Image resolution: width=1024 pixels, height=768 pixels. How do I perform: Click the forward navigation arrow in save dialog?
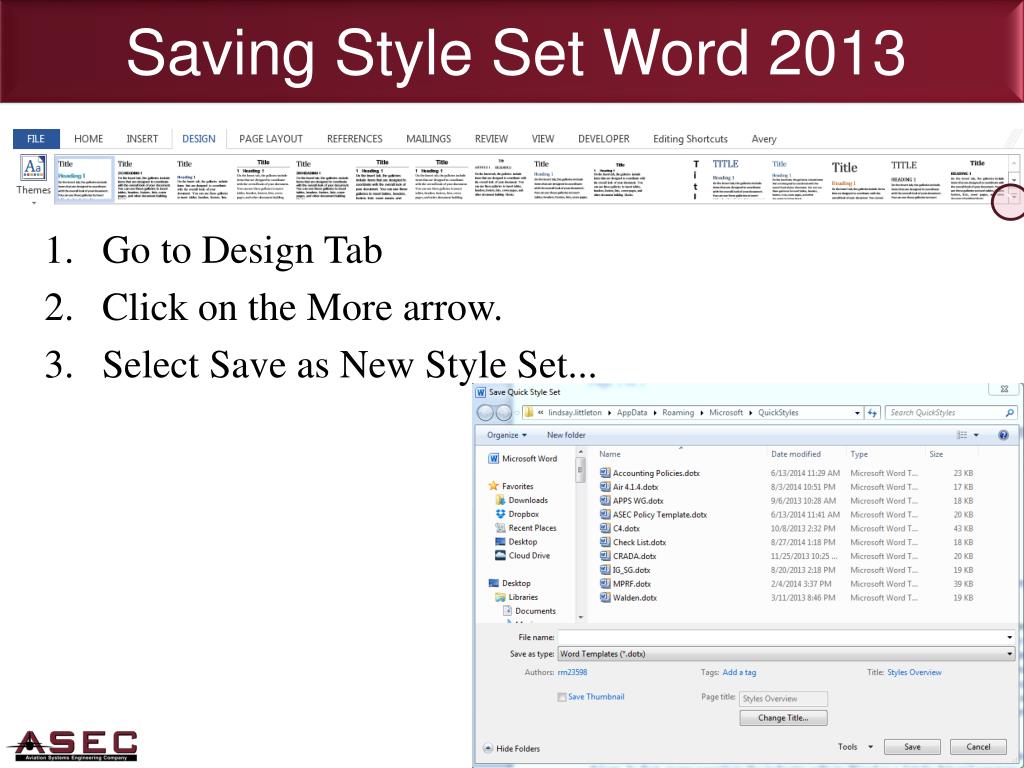tap(504, 413)
